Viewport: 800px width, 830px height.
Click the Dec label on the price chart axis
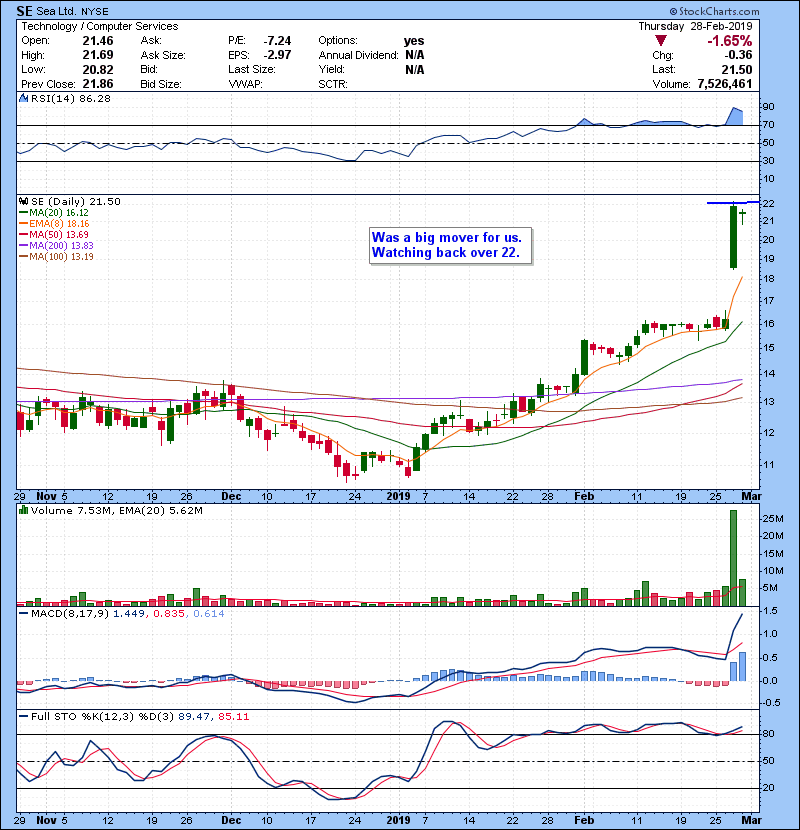[x=231, y=496]
